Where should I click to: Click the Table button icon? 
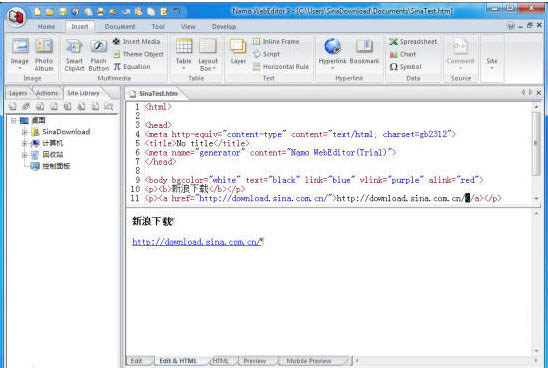[184, 46]
